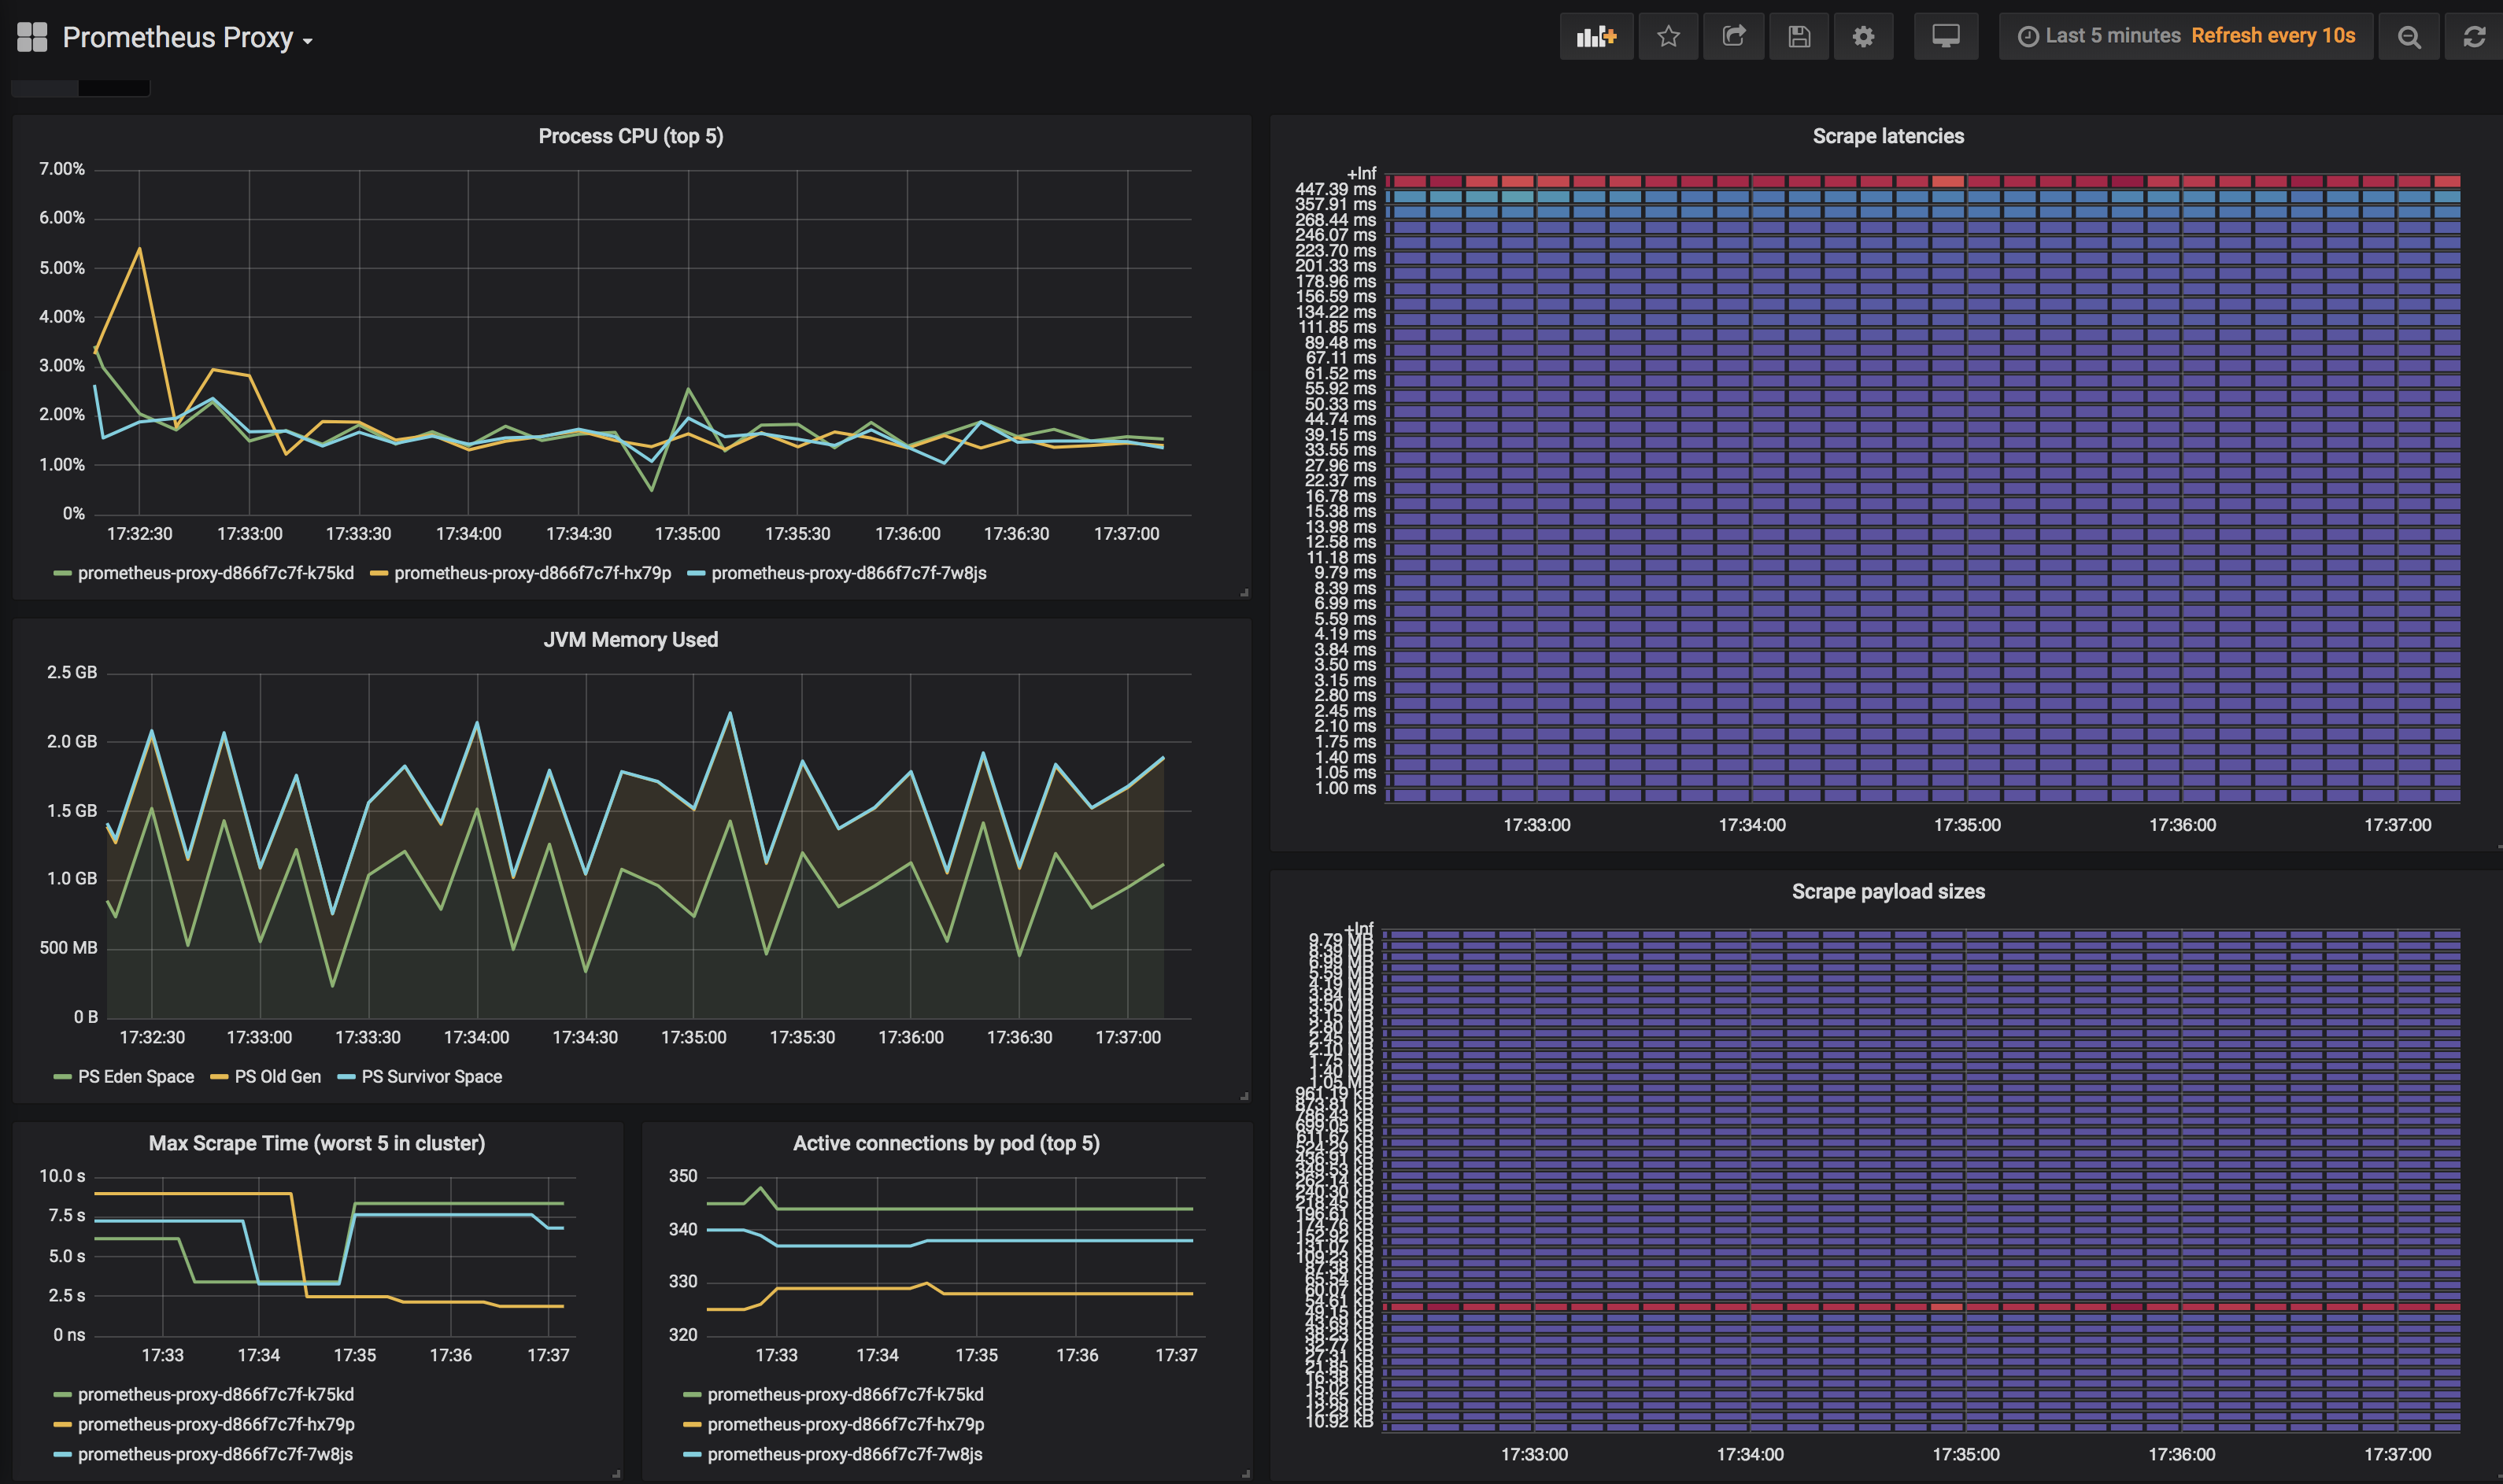Click the bar chart icon in toolbar
The image size is (2503, 1484).
pyautogui.click(x=1593, y=34)
